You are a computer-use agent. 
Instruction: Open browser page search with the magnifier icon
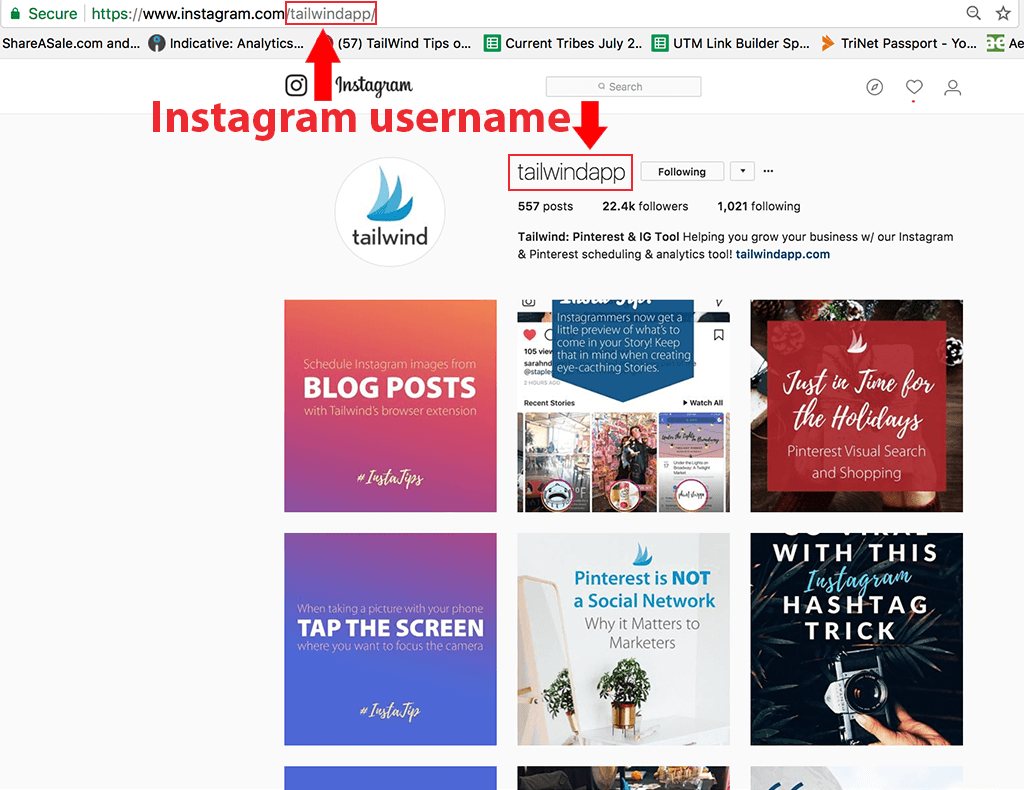[972, 13]
